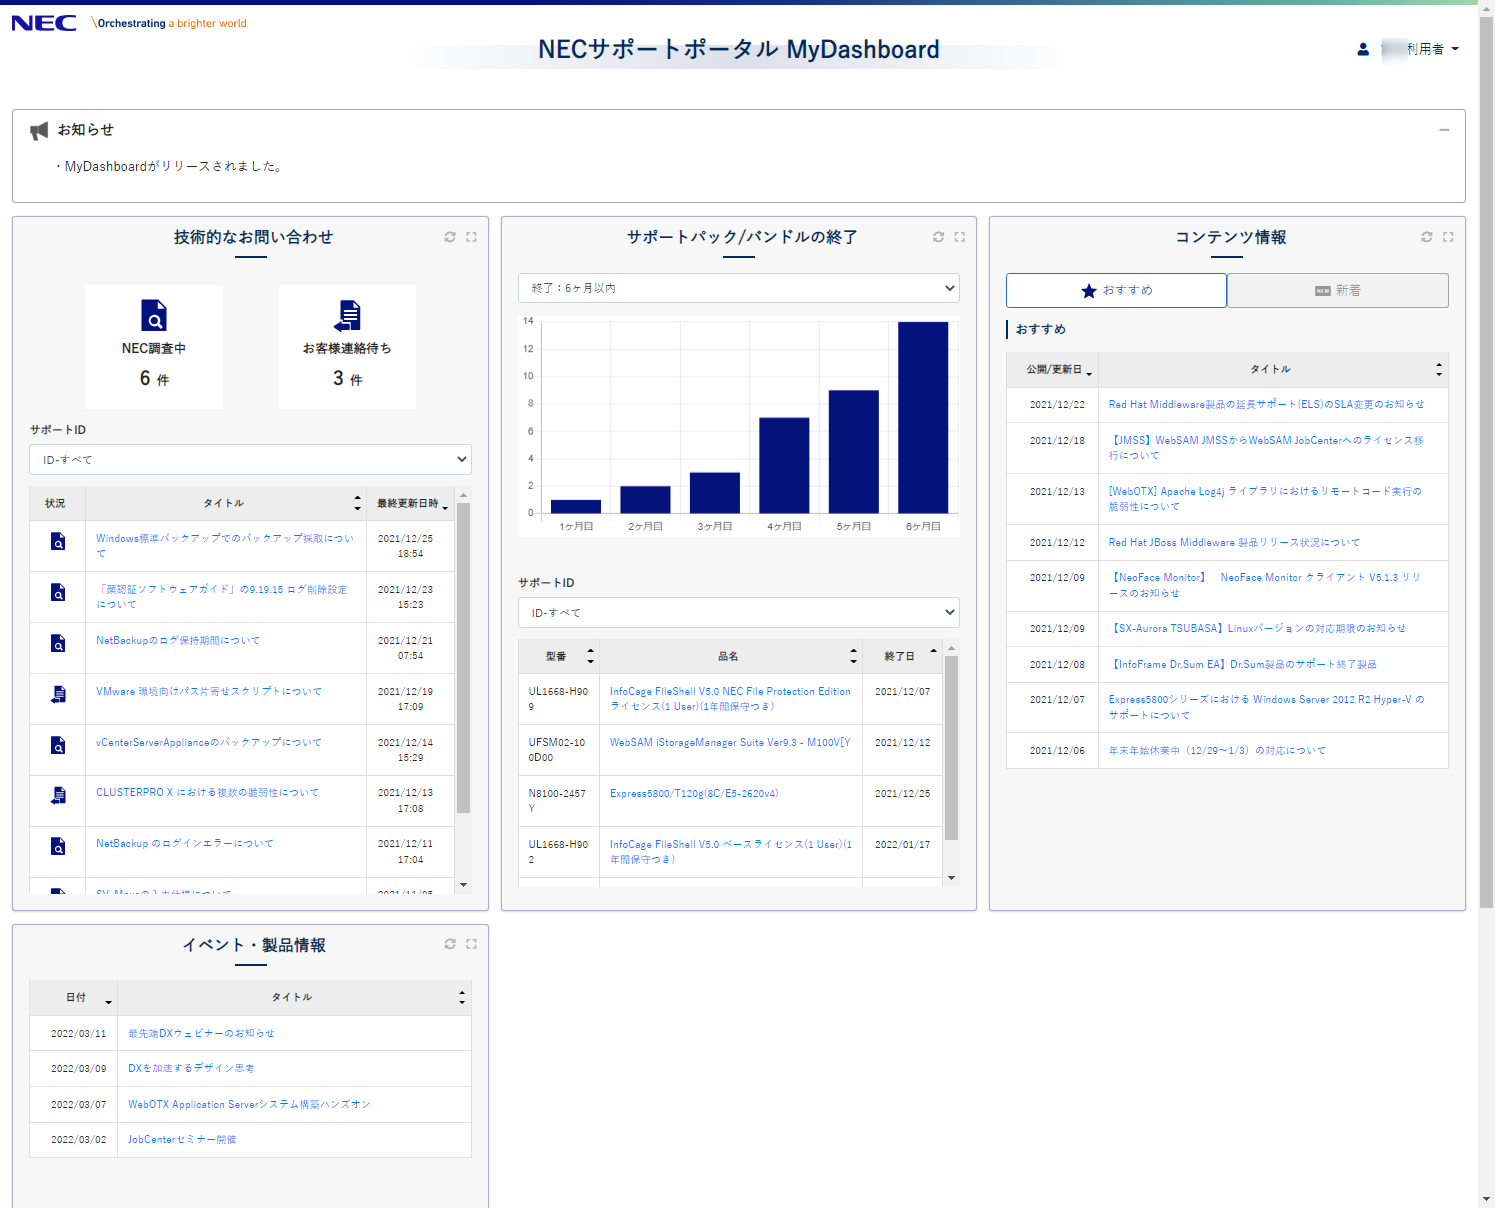
Task: Click status icon for 認証ソフトウェアガイド row
Action: click(x=58, y=592)
